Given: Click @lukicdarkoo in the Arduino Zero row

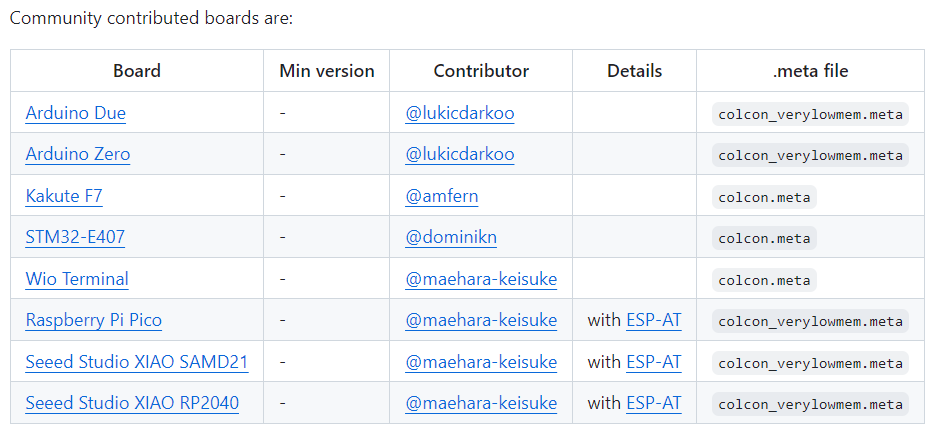Looking at the screenshot, I should (x=460, y=155).
